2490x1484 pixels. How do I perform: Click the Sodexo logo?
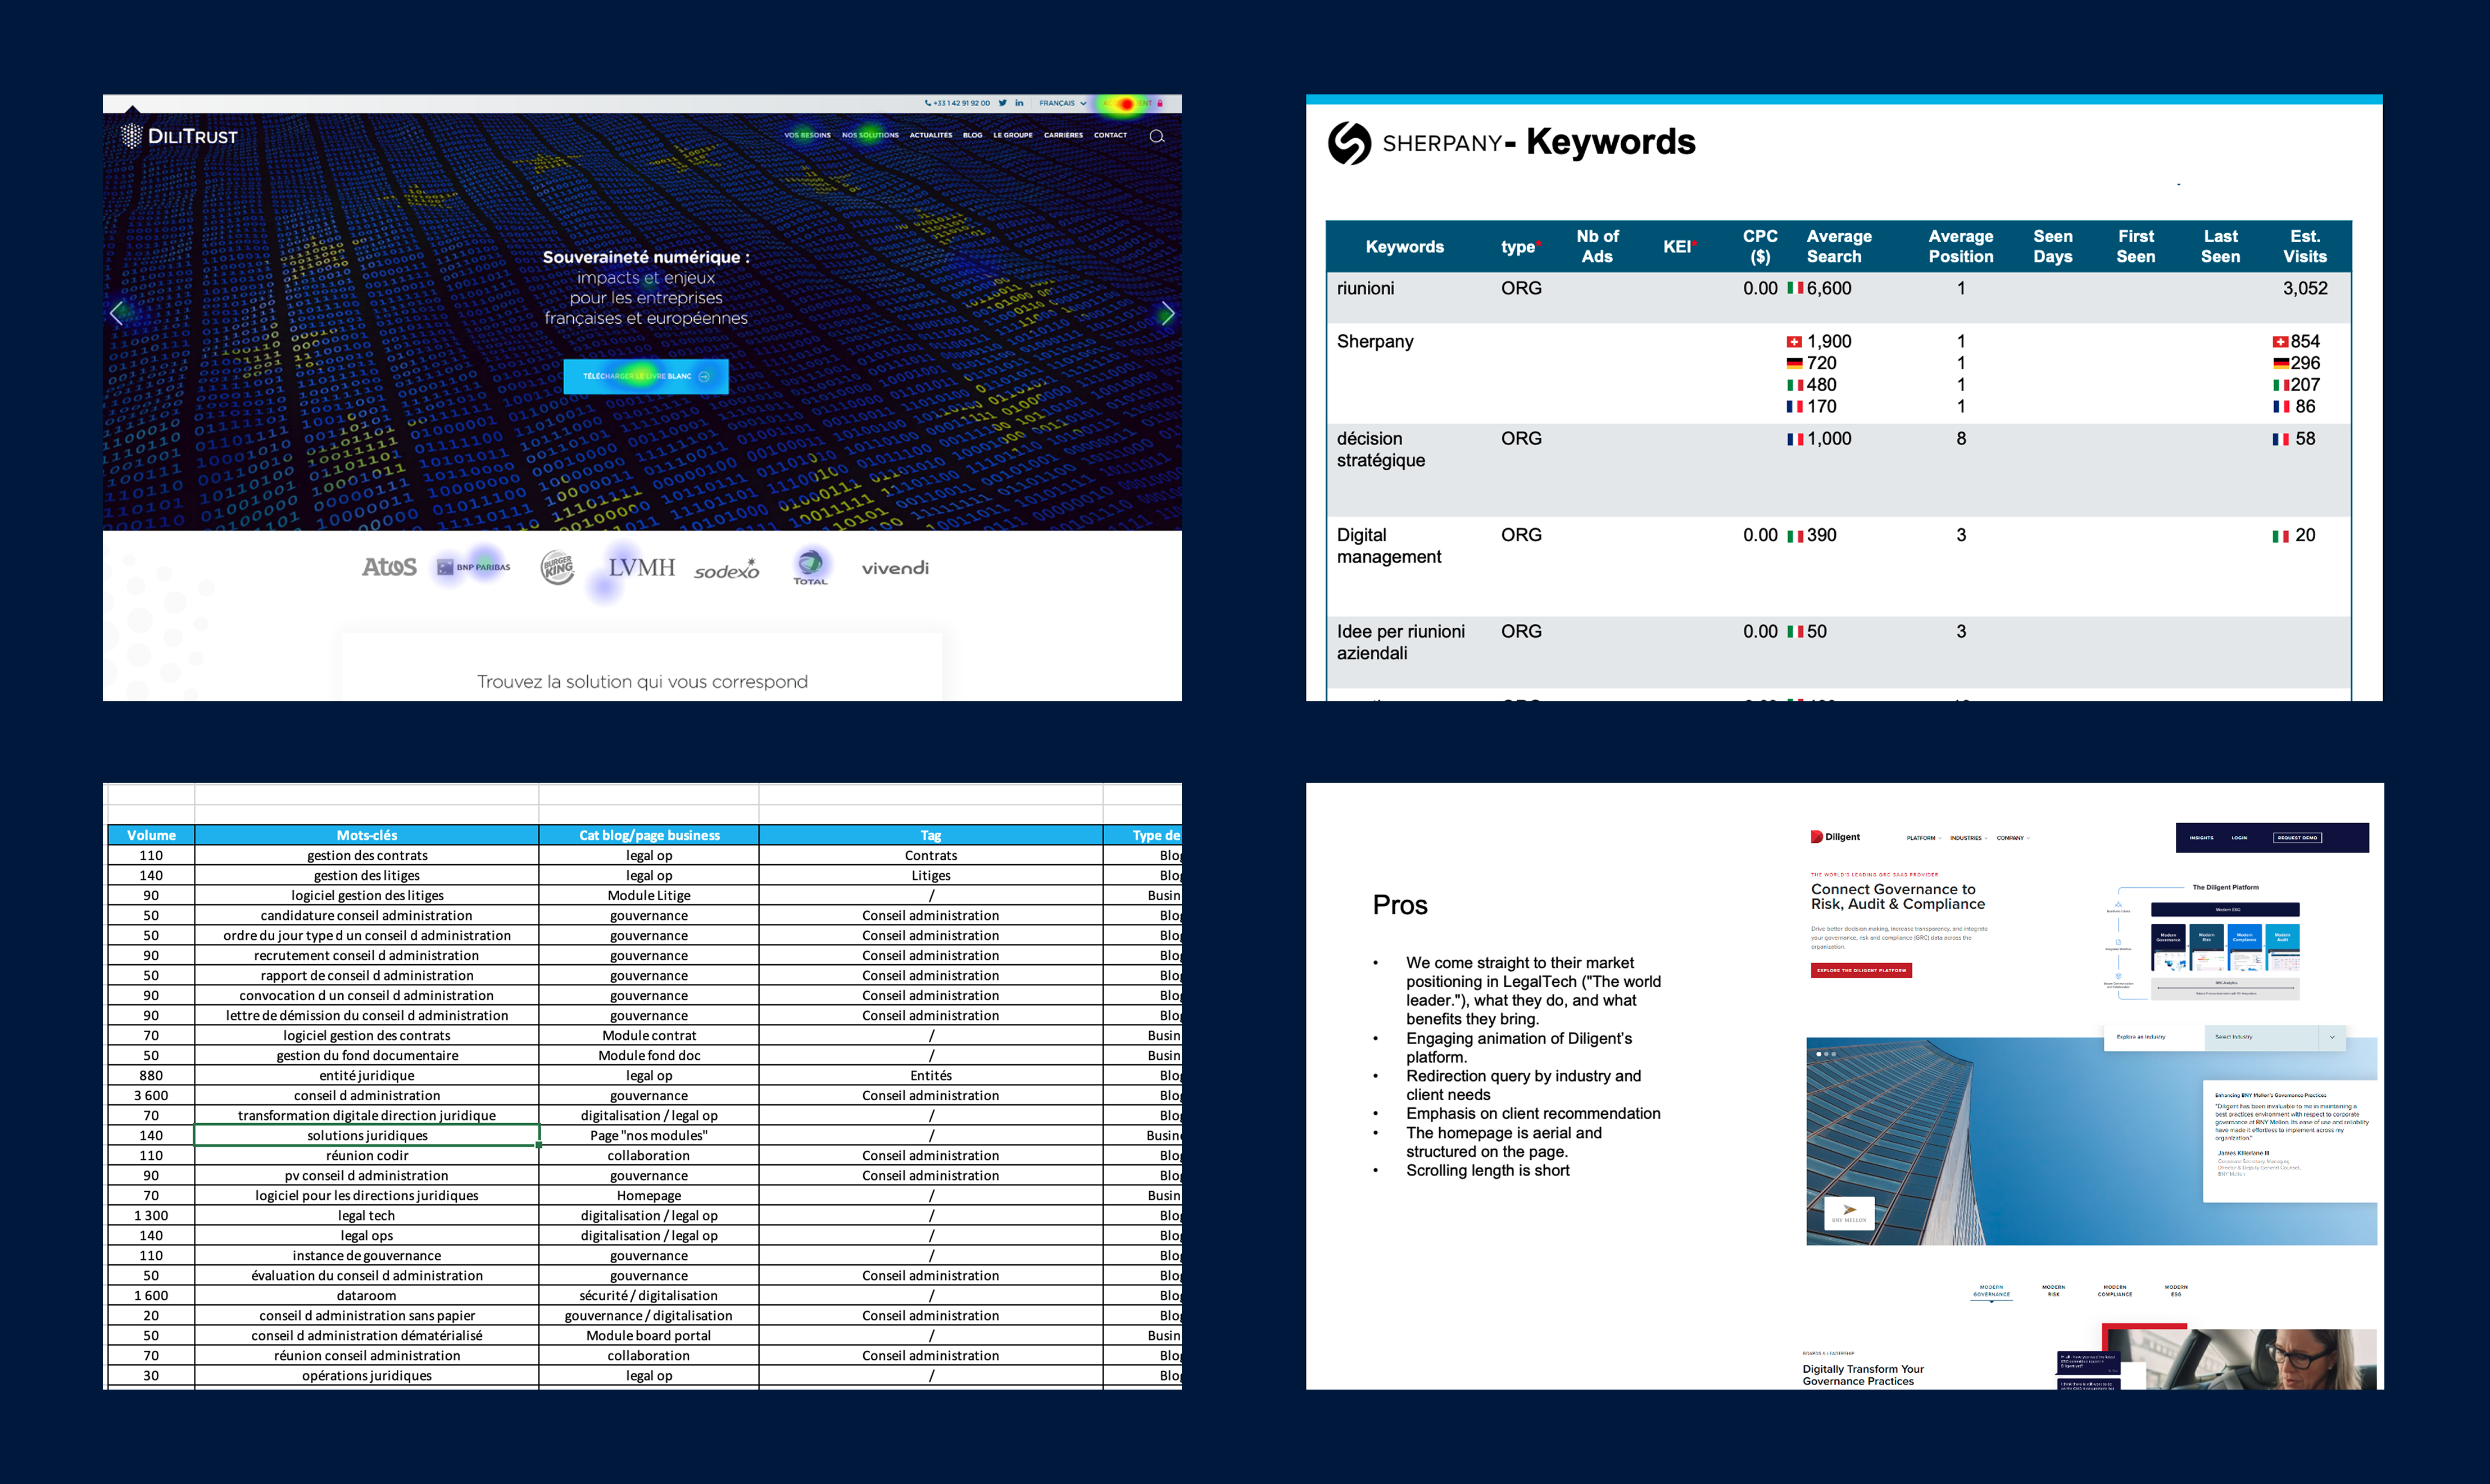click(727, 569)
